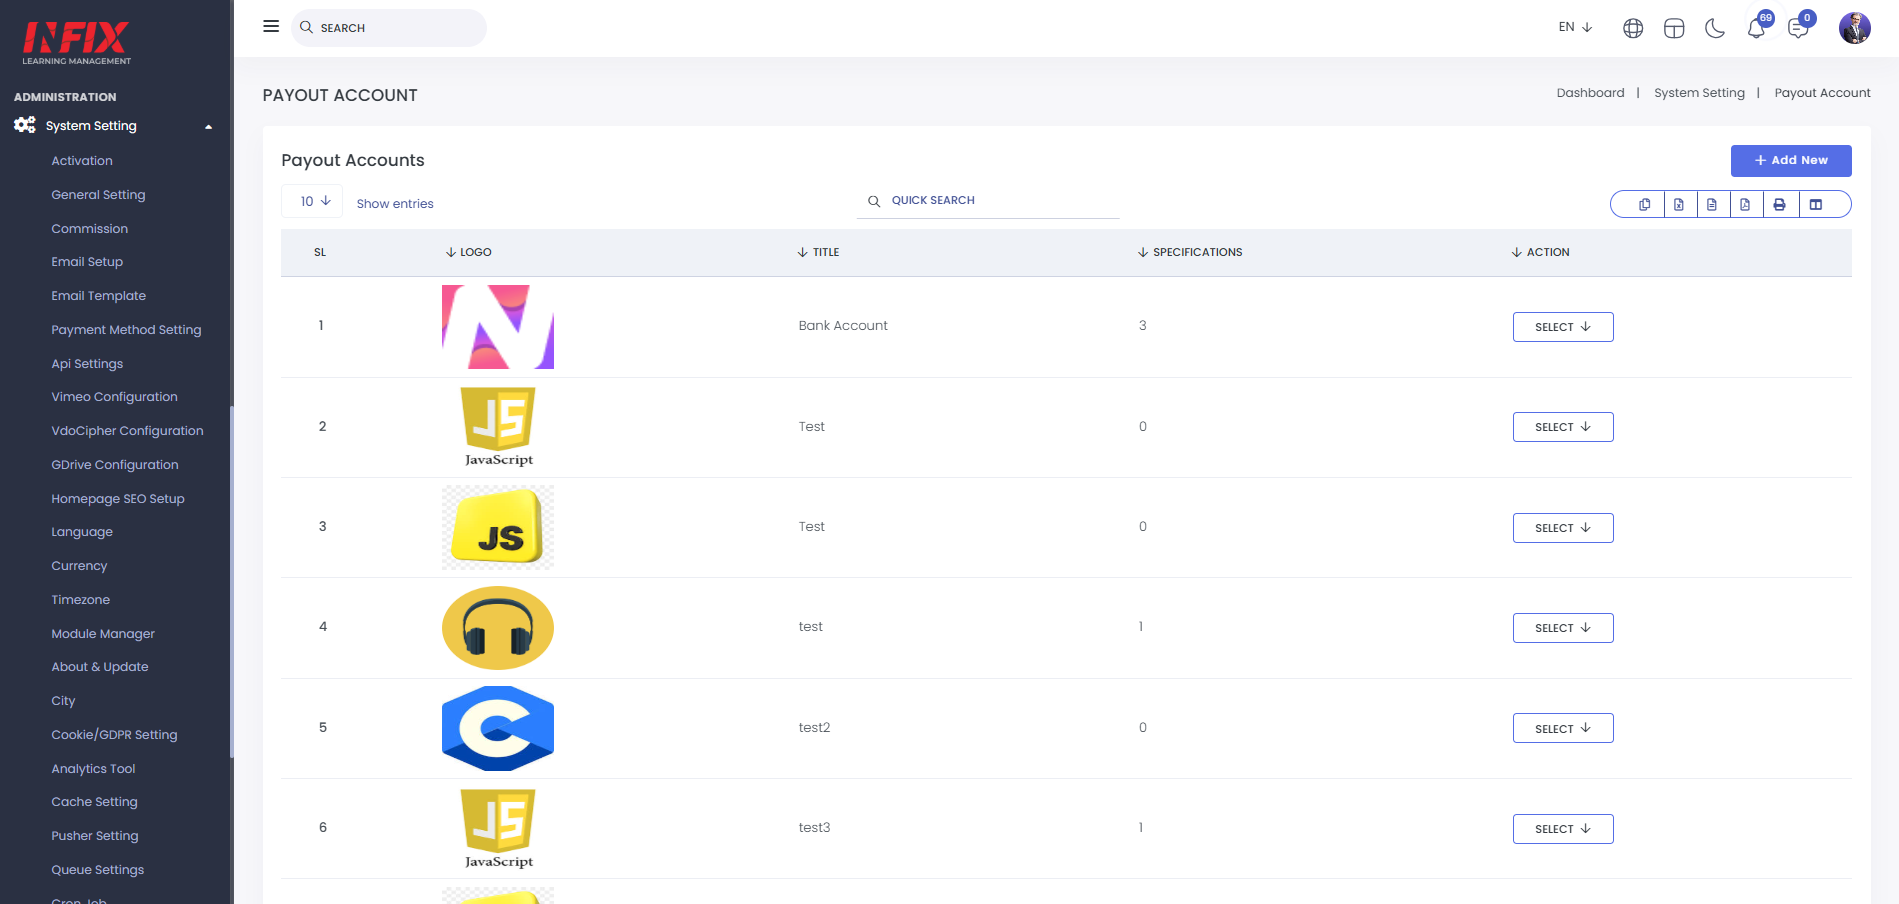Viewport: 1899px width, 904px height.
Task: Print the payout accounts table
Action: [x=1780, y=204]
